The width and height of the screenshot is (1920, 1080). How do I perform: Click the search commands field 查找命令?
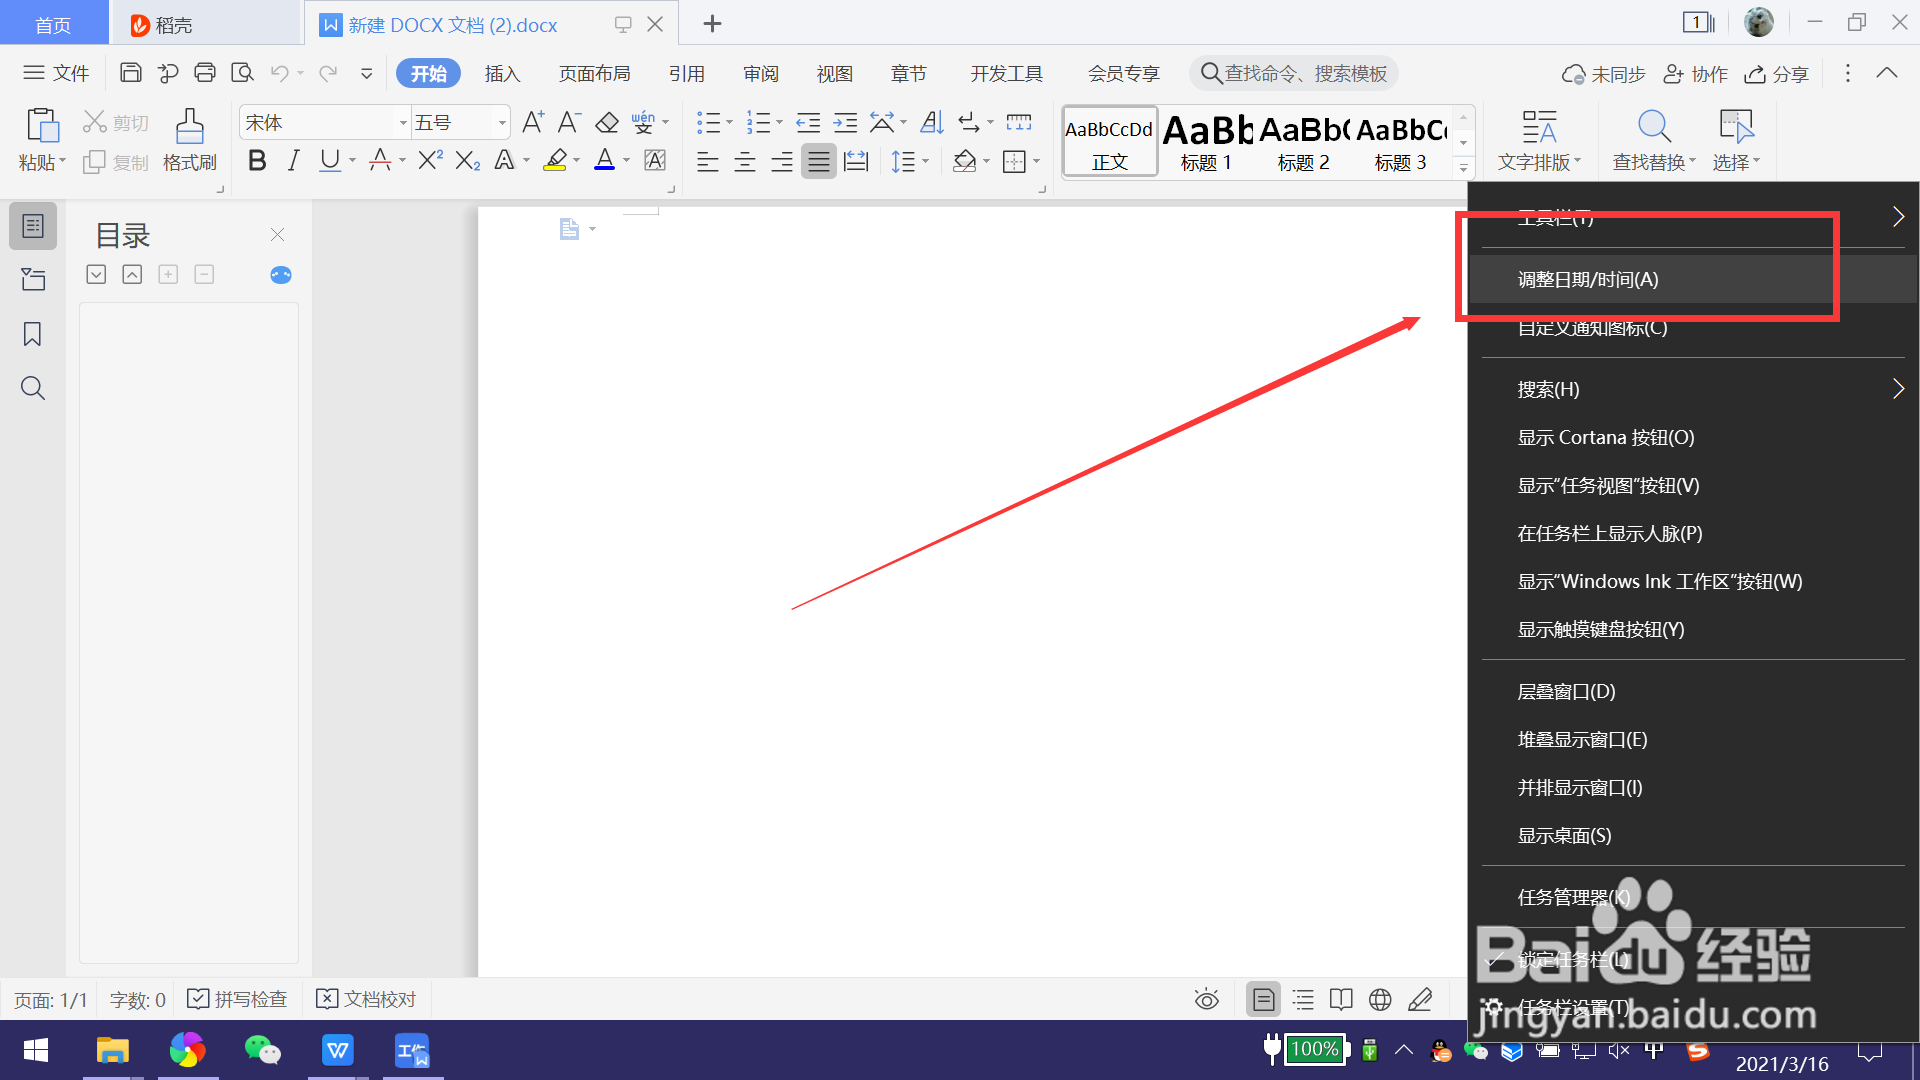point(1295,74)
